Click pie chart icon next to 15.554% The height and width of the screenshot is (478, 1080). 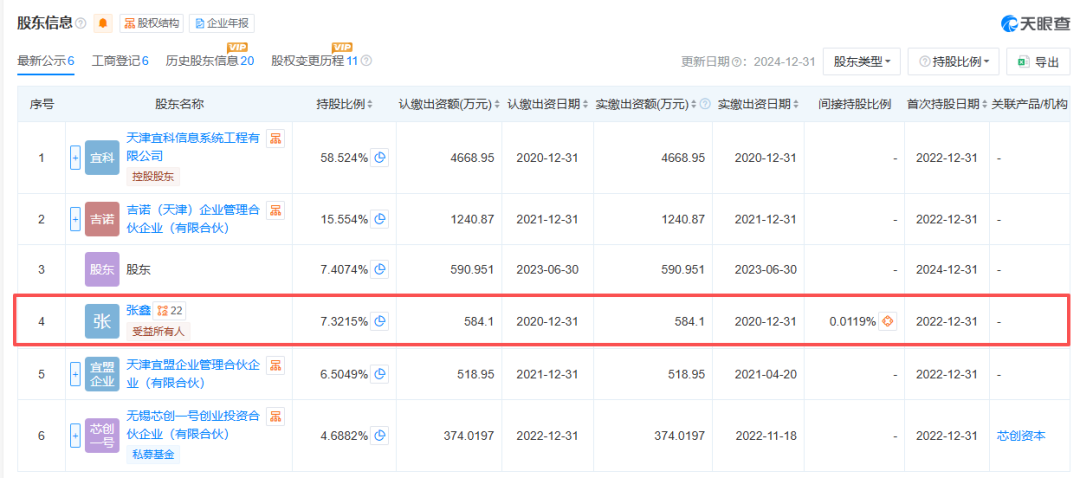tap(380, 219)
